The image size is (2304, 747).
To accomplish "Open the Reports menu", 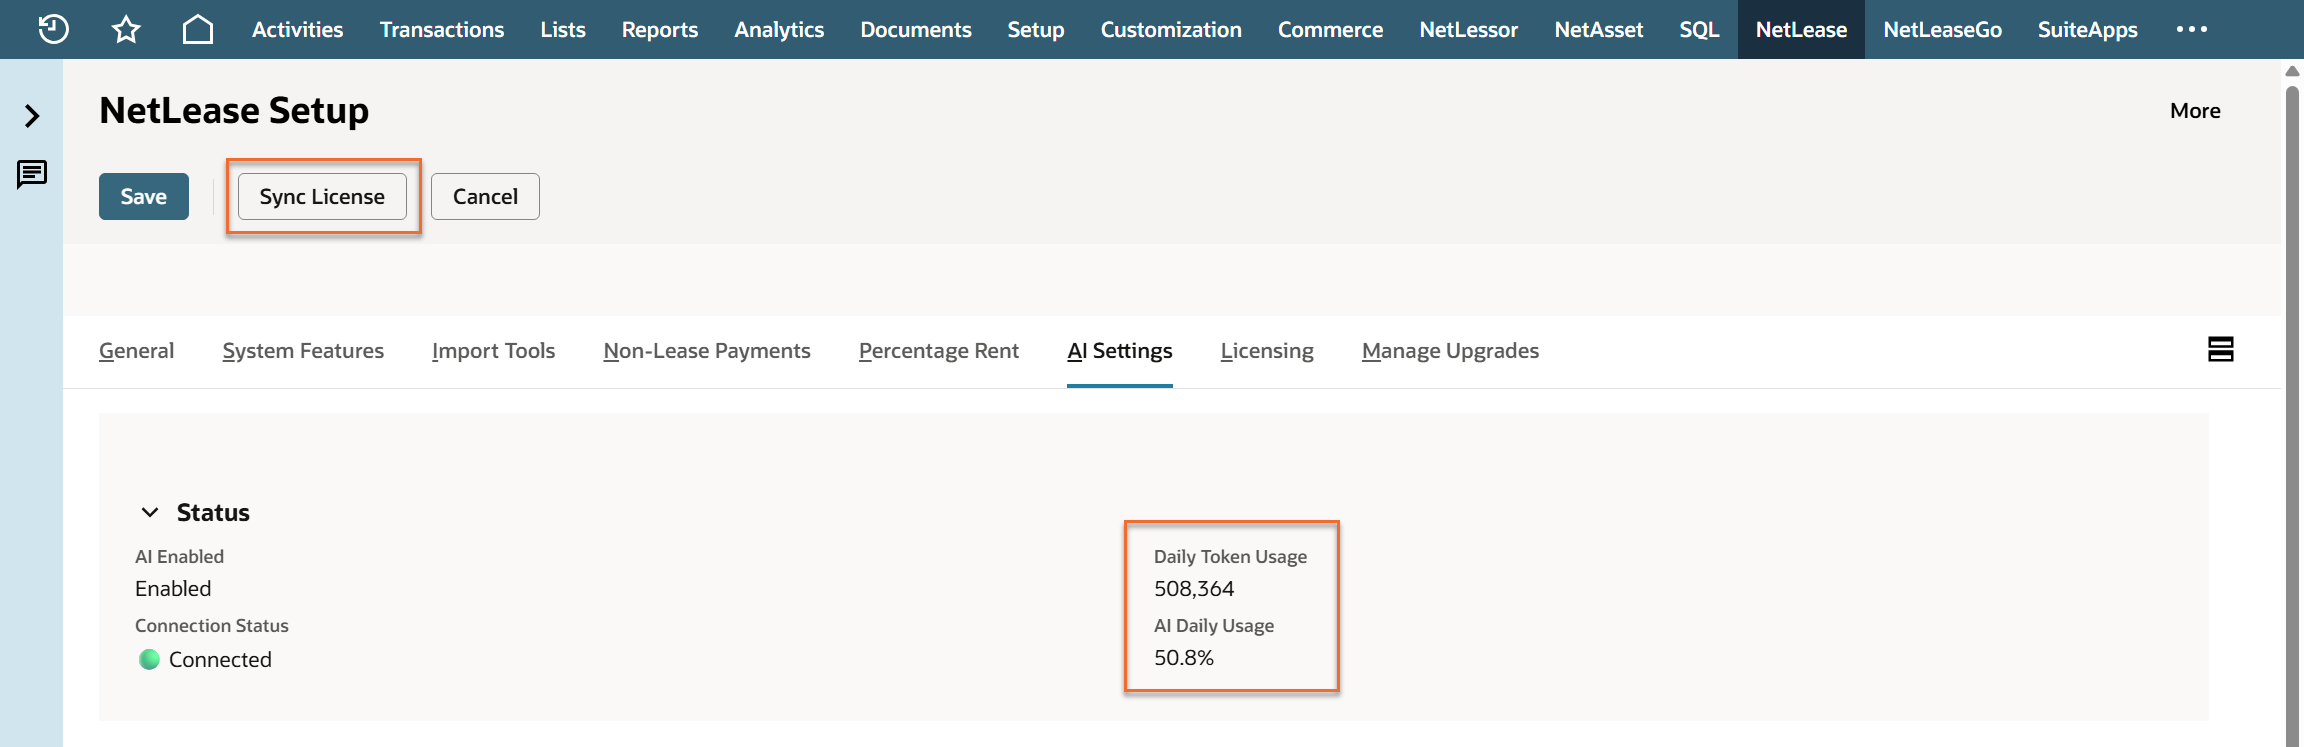I will click(660, 29).
